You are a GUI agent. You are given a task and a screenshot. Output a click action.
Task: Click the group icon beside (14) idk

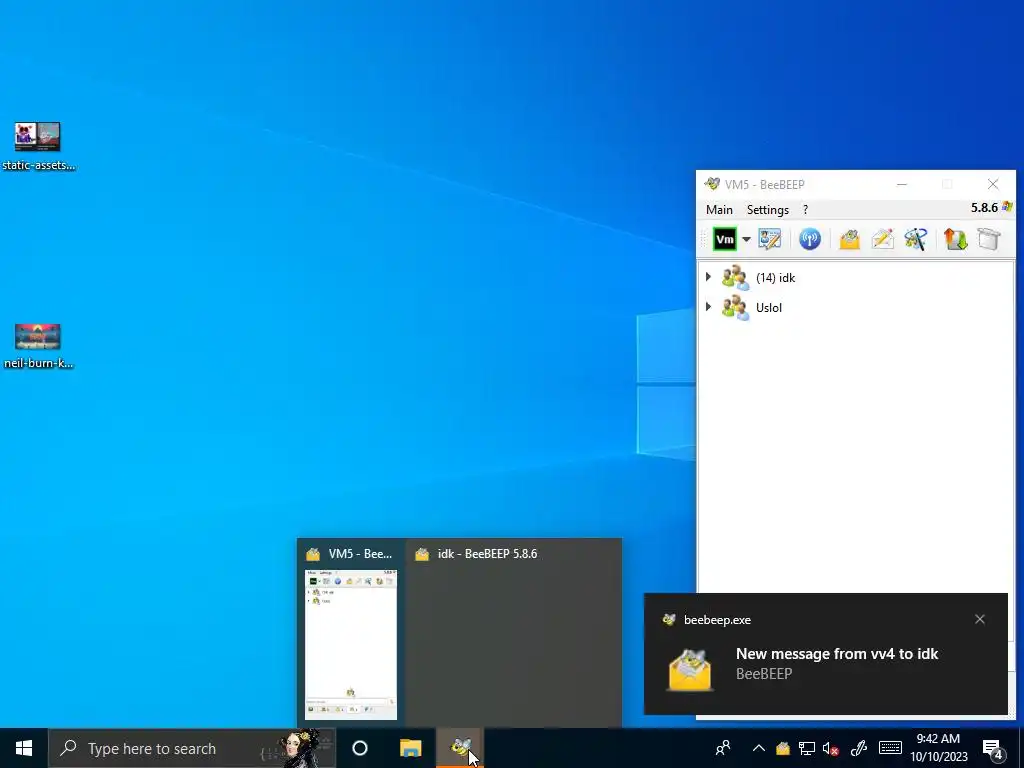[x=735, y=278]
